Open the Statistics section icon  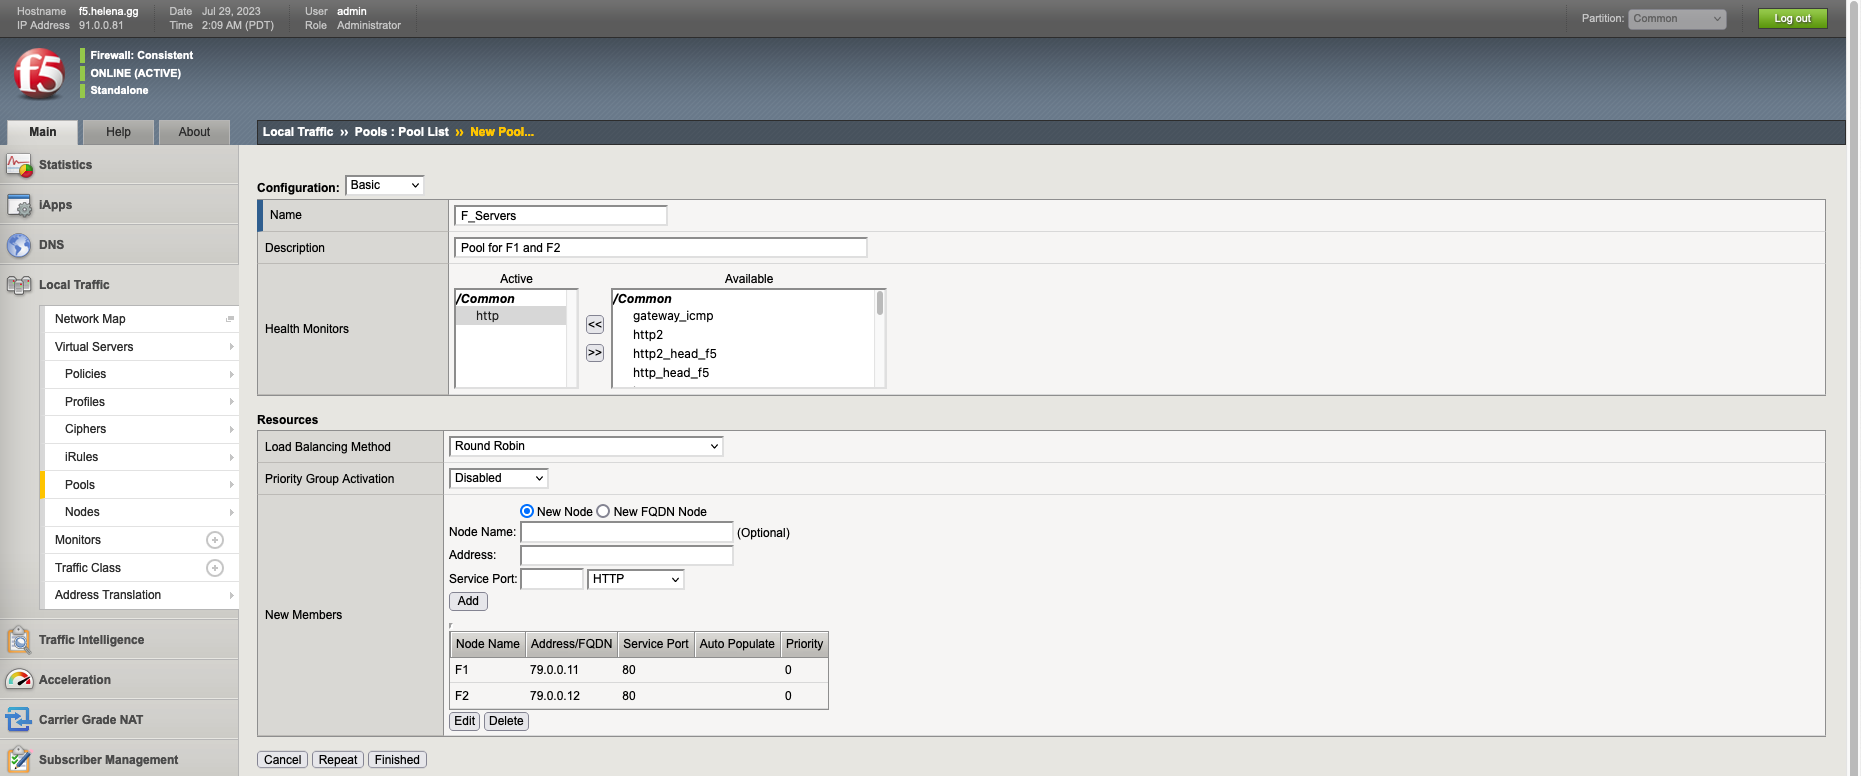(x=19, y=165)
